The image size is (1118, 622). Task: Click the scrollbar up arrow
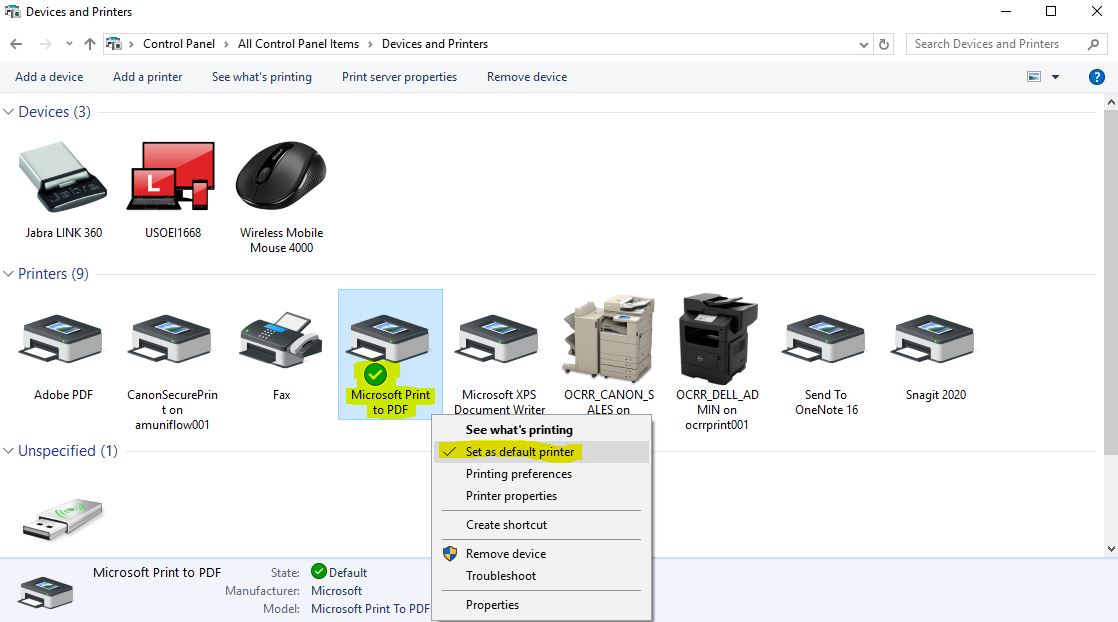(1111, 102)
